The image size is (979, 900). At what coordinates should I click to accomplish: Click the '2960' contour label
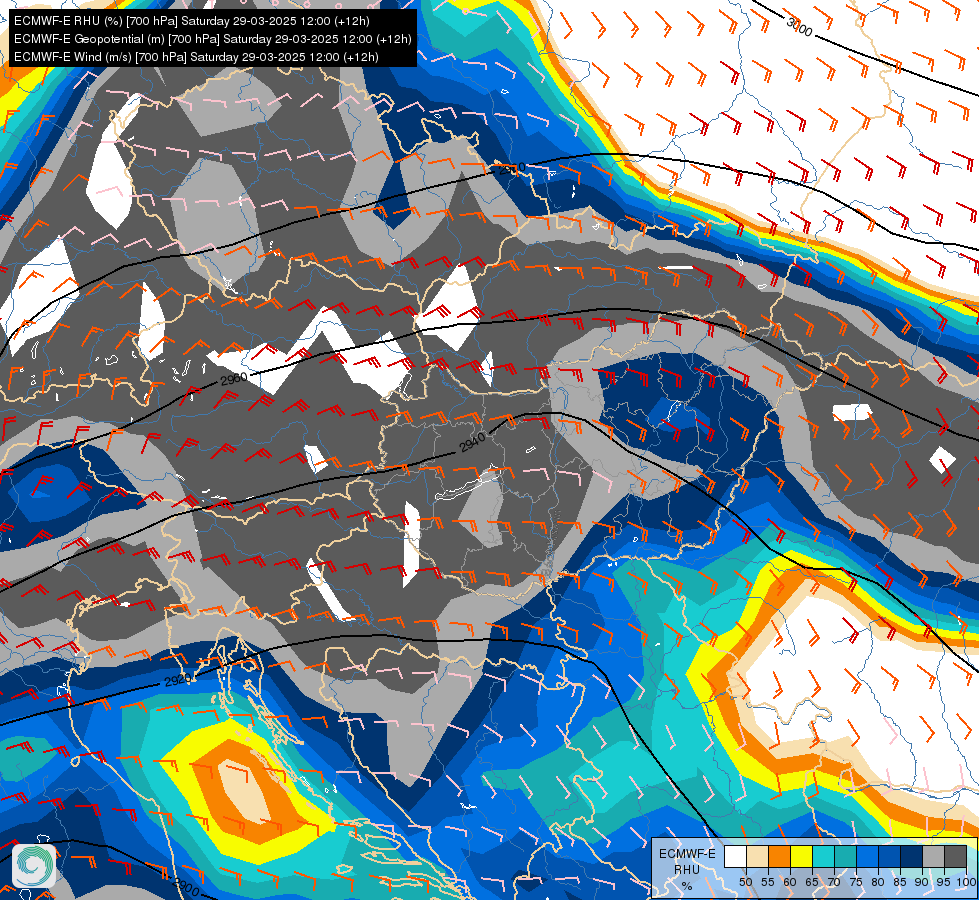pos(234,378)
